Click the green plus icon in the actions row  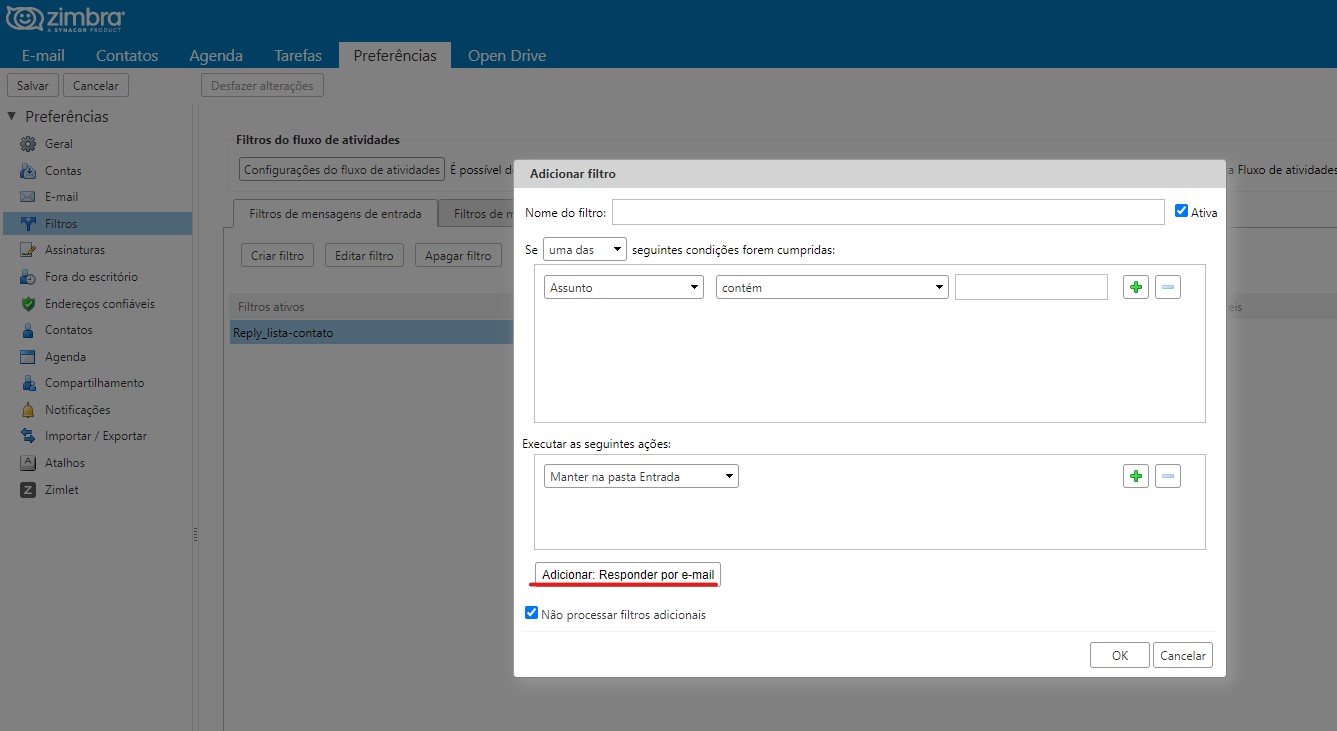point(1135,476)
